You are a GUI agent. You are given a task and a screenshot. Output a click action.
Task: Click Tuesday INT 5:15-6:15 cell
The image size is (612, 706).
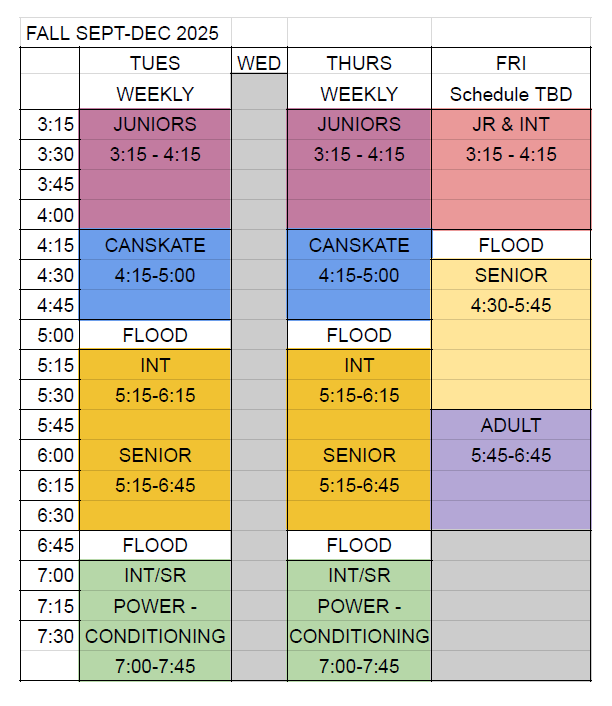tap(155, 380)
